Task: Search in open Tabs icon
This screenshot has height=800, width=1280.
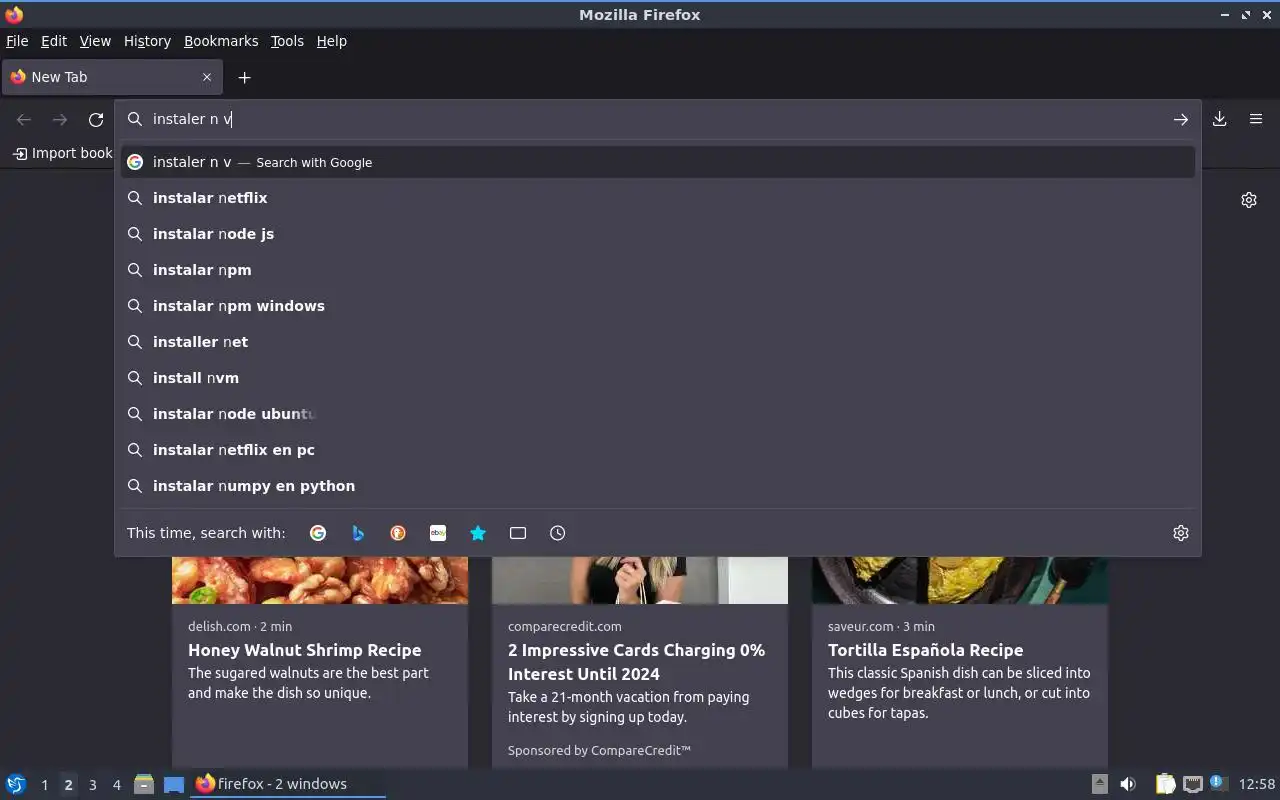Action: (x=518, y=533)
